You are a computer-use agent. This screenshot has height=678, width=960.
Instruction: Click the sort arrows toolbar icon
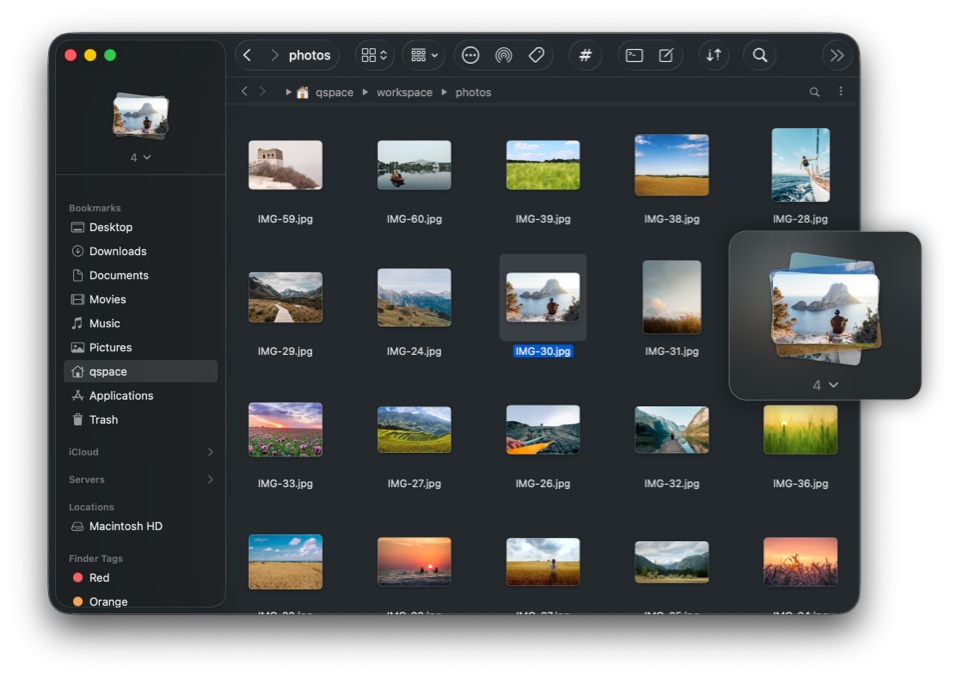tap(713, 56)
